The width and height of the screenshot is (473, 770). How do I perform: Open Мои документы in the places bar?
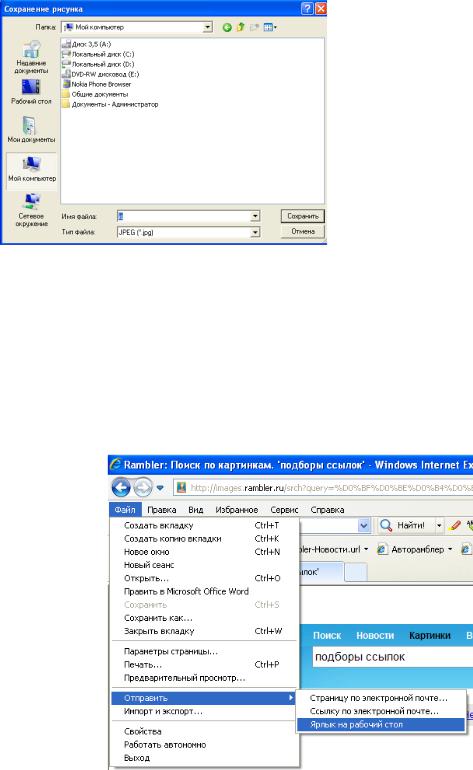(31, 129)
